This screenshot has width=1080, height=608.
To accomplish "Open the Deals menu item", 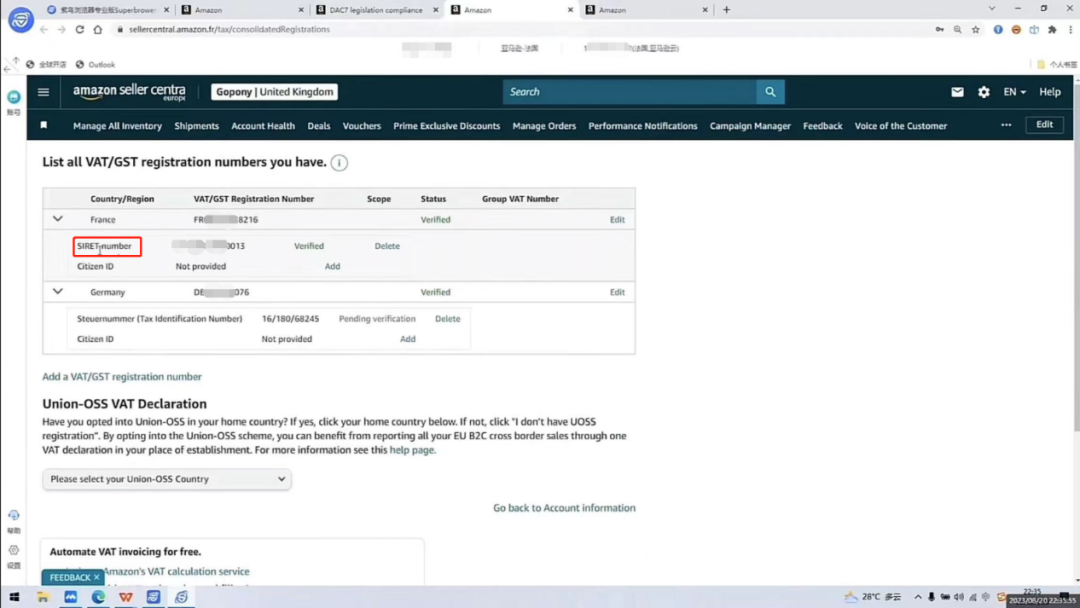I will (x=319, y=126).
